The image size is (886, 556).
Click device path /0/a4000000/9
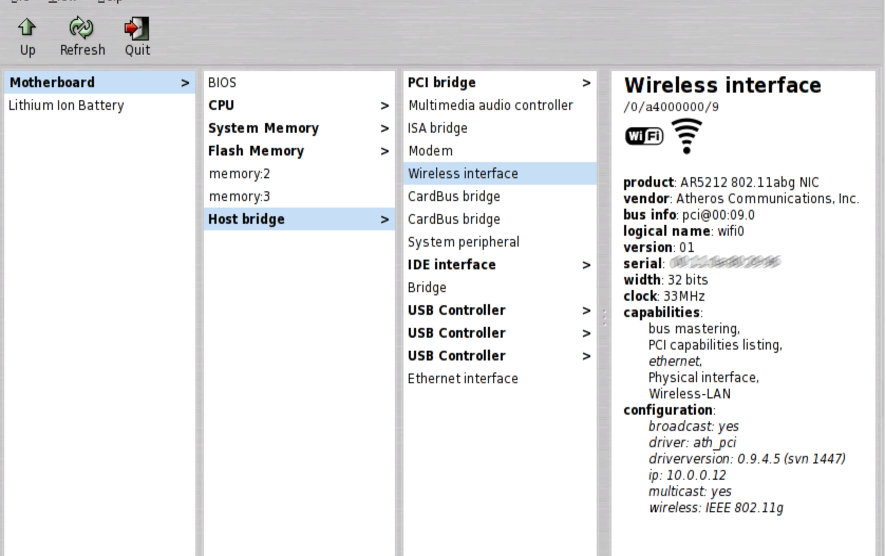(x=671, y=107)
